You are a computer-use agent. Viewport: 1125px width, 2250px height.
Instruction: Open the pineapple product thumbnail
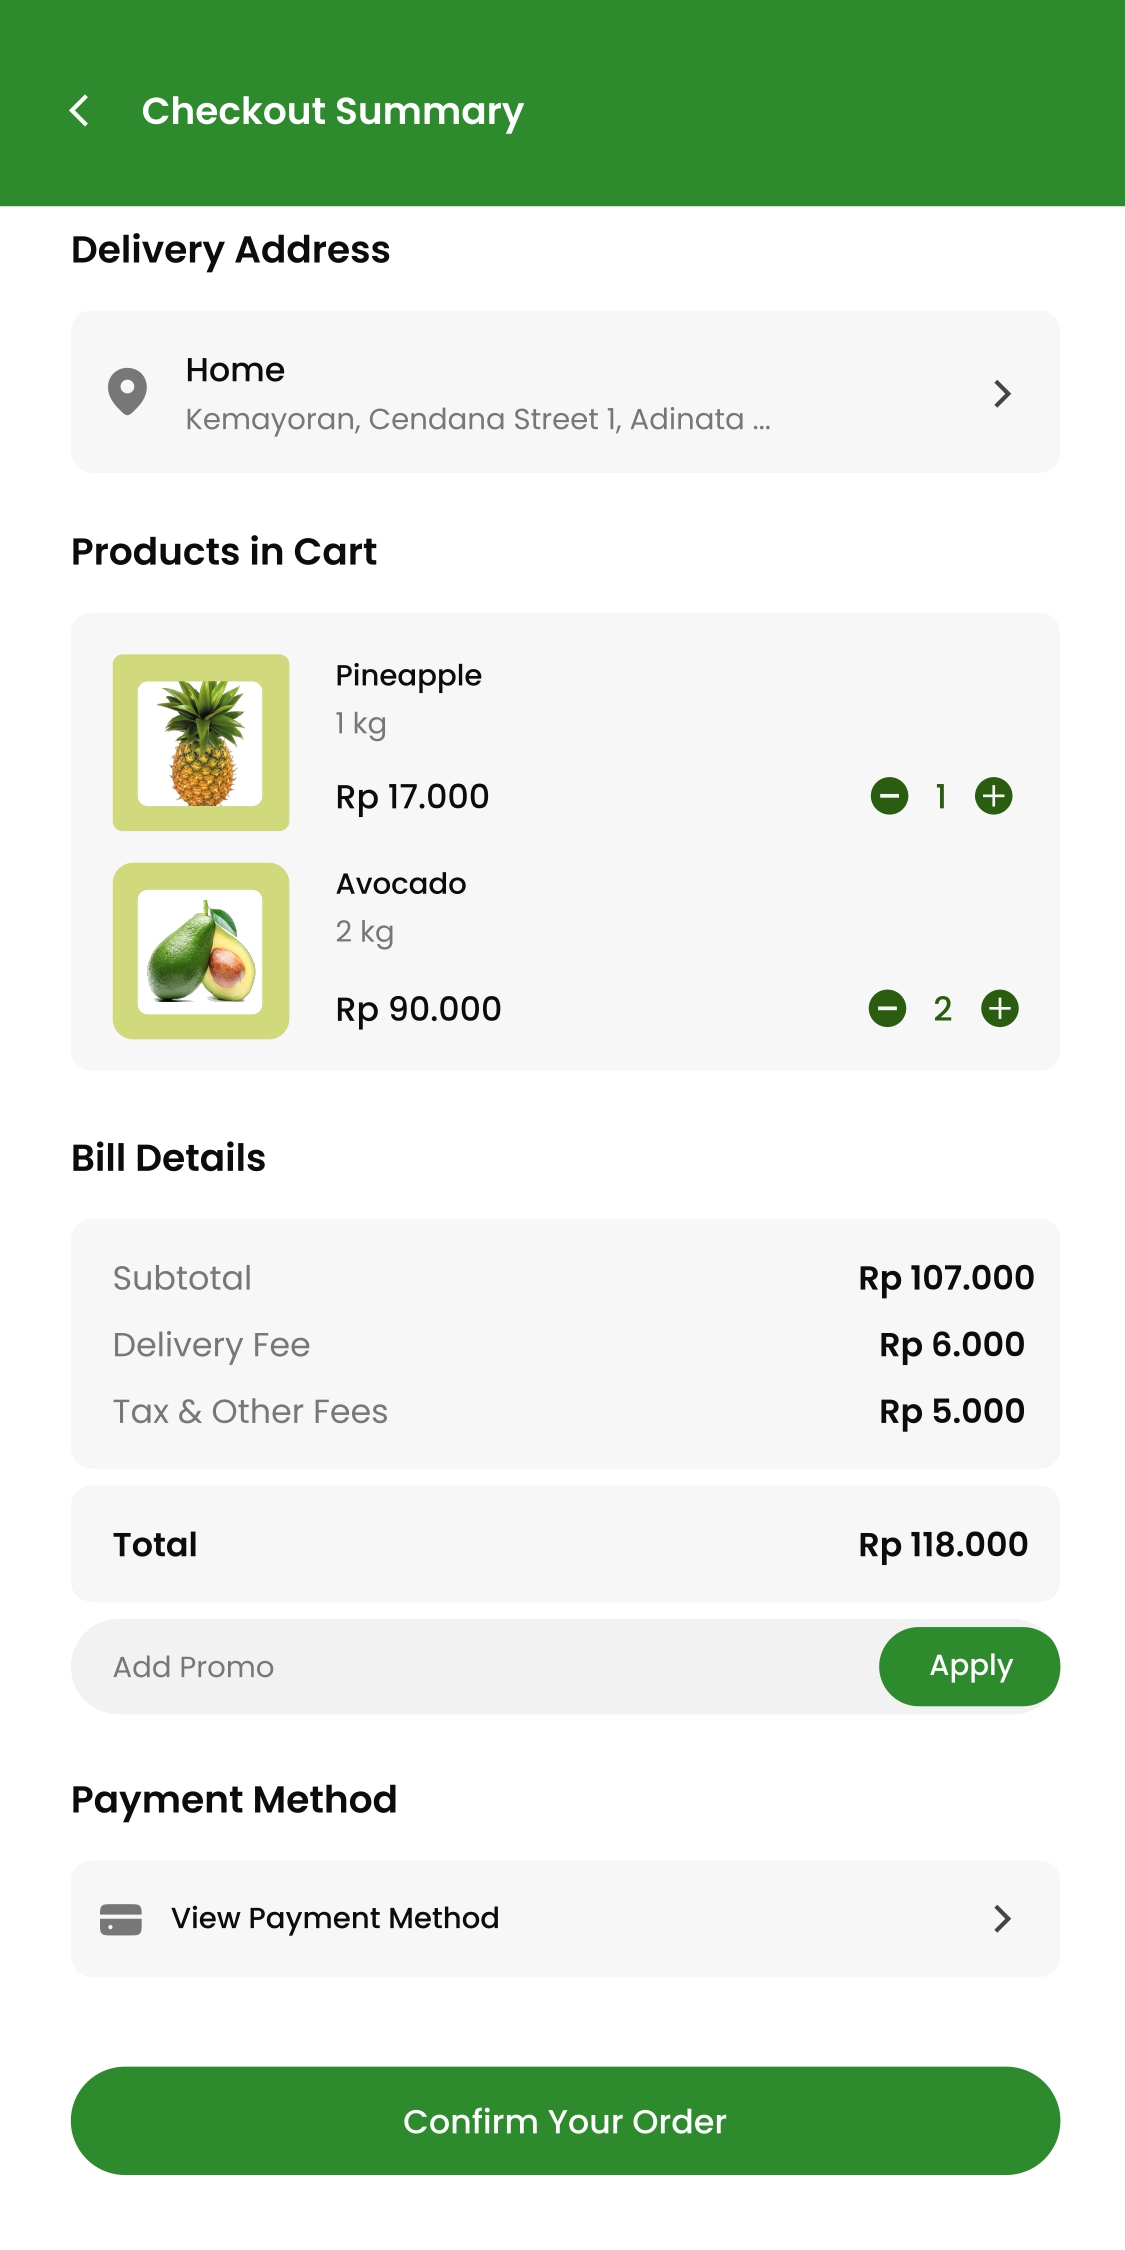(x=201, y=743)
